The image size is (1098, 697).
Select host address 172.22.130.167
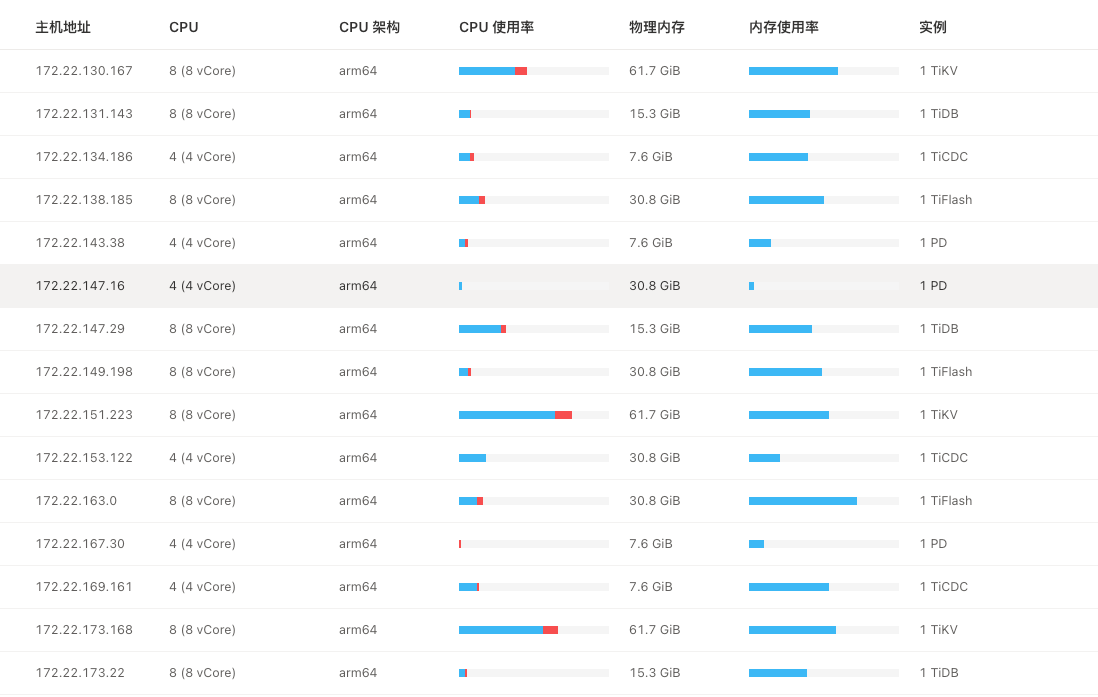pos(84,71)
